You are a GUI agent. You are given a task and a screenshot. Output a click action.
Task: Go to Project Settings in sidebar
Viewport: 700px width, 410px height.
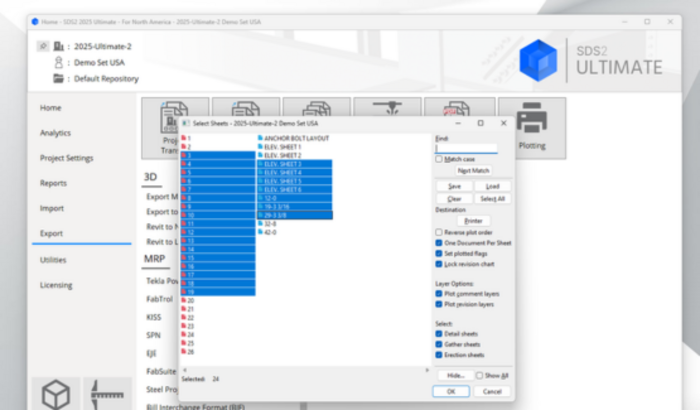[66, 158]
